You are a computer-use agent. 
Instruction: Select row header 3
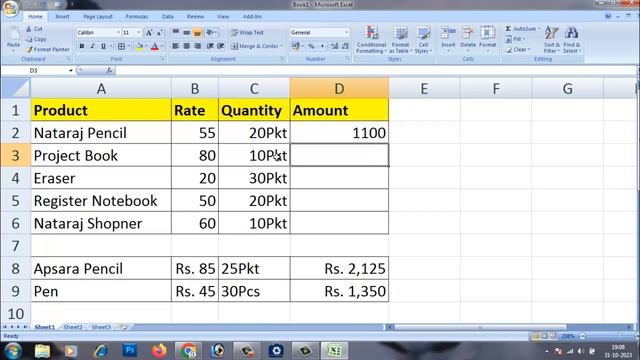pyautogui.click(x=16, y=156)
